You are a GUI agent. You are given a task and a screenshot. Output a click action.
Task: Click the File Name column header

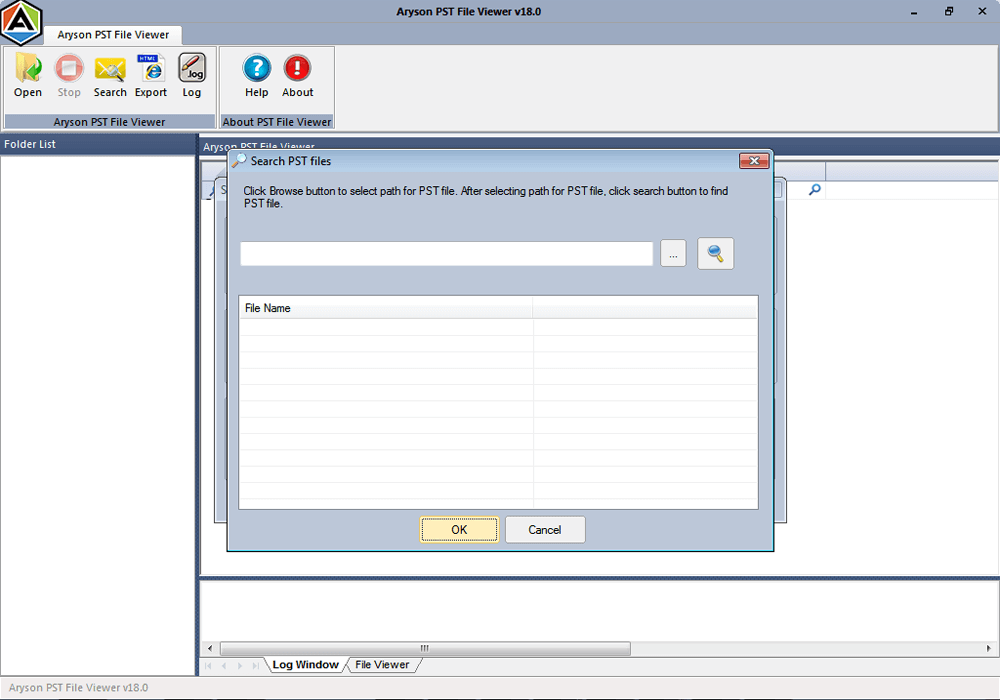pyautogui.click(x=386, y=308)
